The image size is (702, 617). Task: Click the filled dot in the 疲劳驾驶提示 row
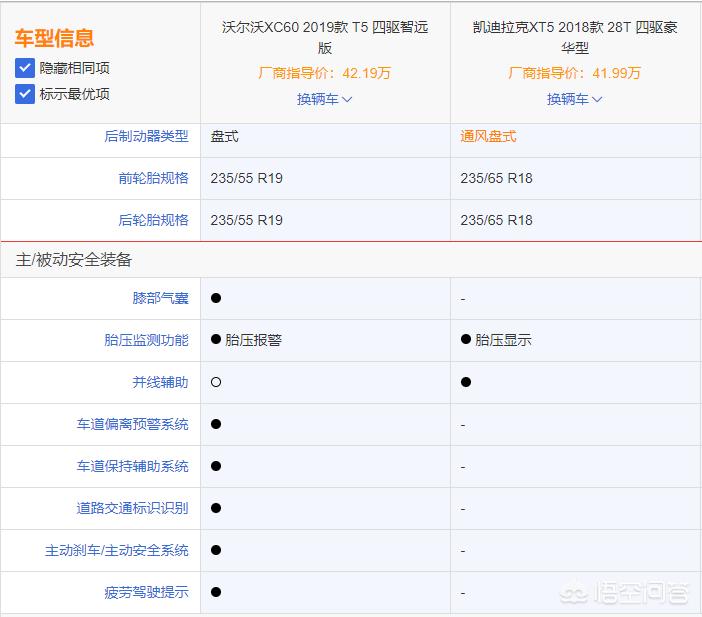click(x=216, y=592)
